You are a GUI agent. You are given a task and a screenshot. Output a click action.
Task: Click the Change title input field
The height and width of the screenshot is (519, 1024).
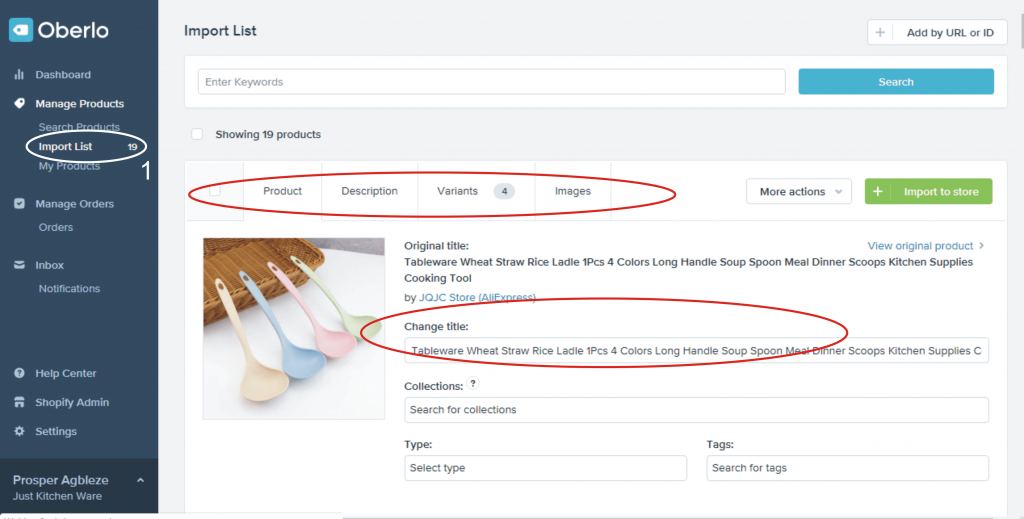[x=696, y=351]
